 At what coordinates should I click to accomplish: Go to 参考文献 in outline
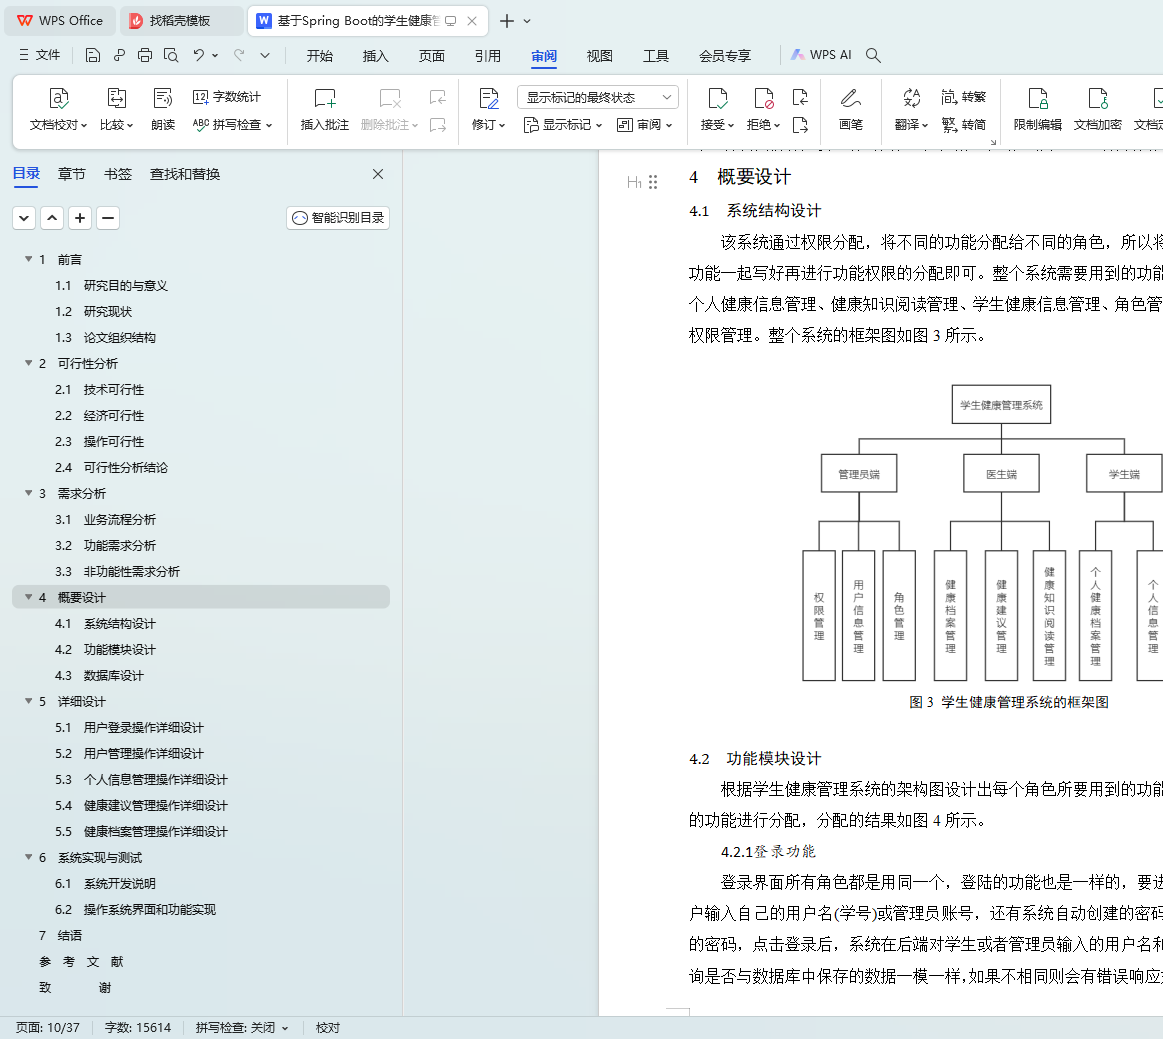(x=82, y=961)
